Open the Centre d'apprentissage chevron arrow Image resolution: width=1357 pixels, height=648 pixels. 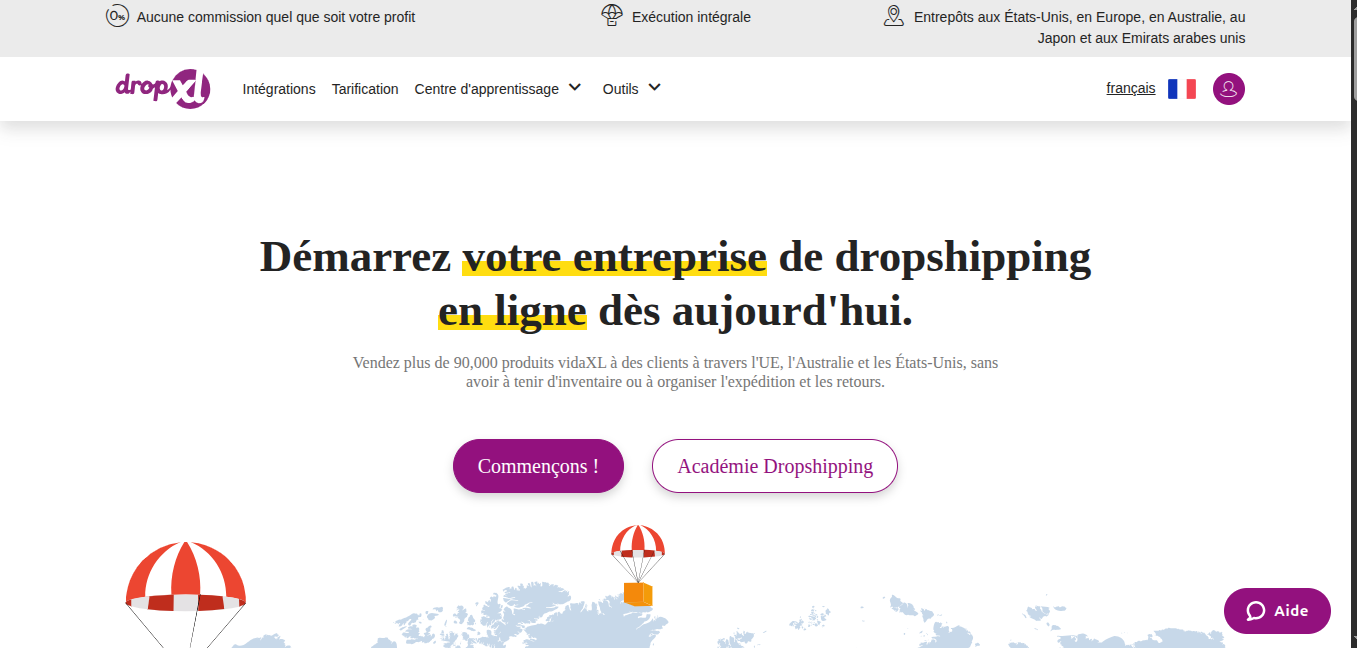point(574,87)
